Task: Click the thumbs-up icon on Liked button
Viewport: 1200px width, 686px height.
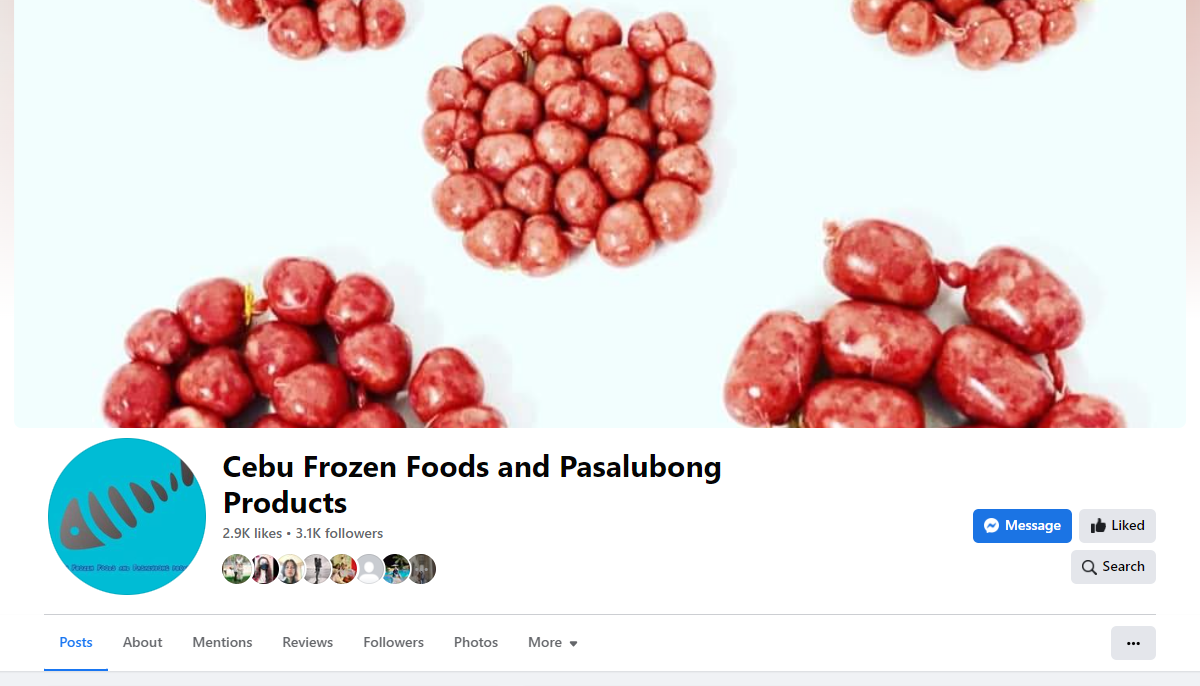Action: click(1098, 526)
